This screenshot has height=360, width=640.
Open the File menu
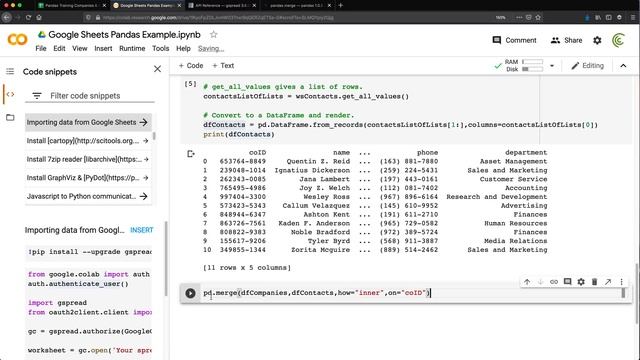pyautogui.click(x=41, y=48)
